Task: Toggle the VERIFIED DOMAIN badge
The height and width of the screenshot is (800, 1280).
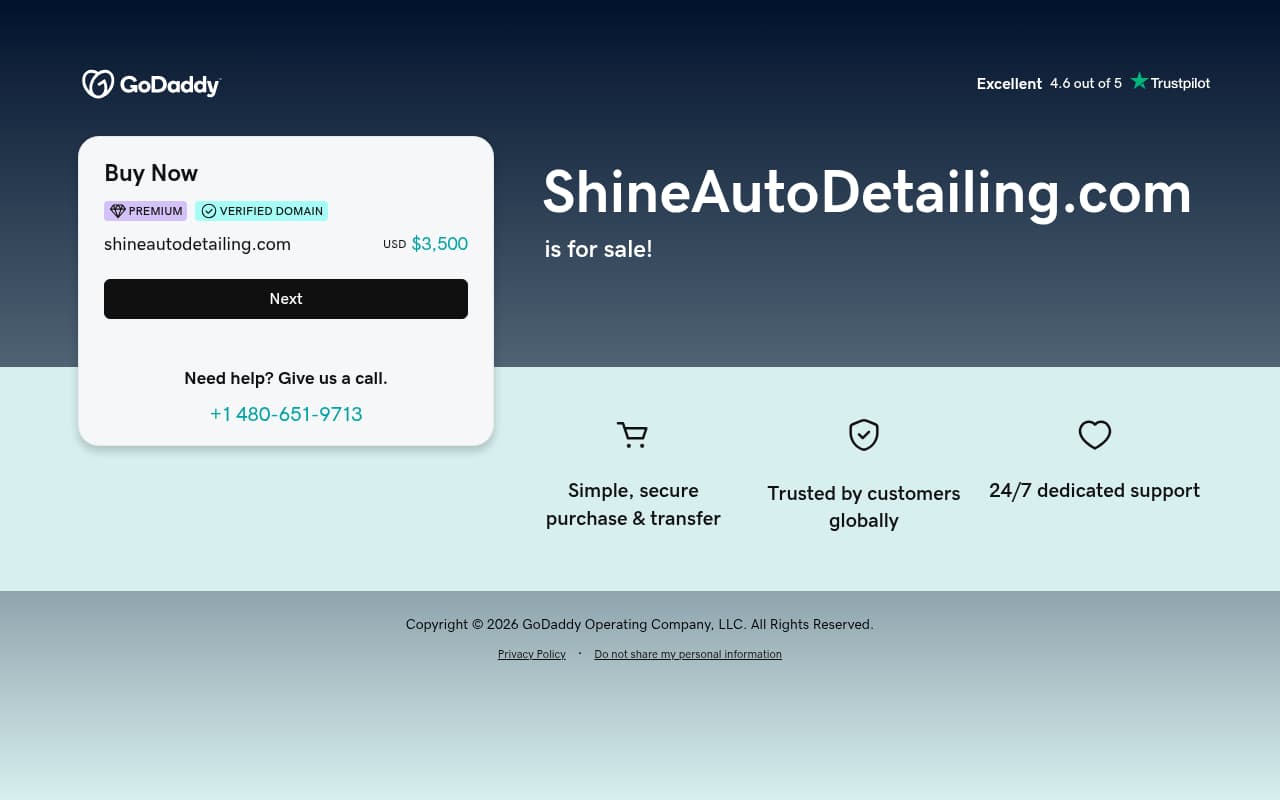Action: 262,211
